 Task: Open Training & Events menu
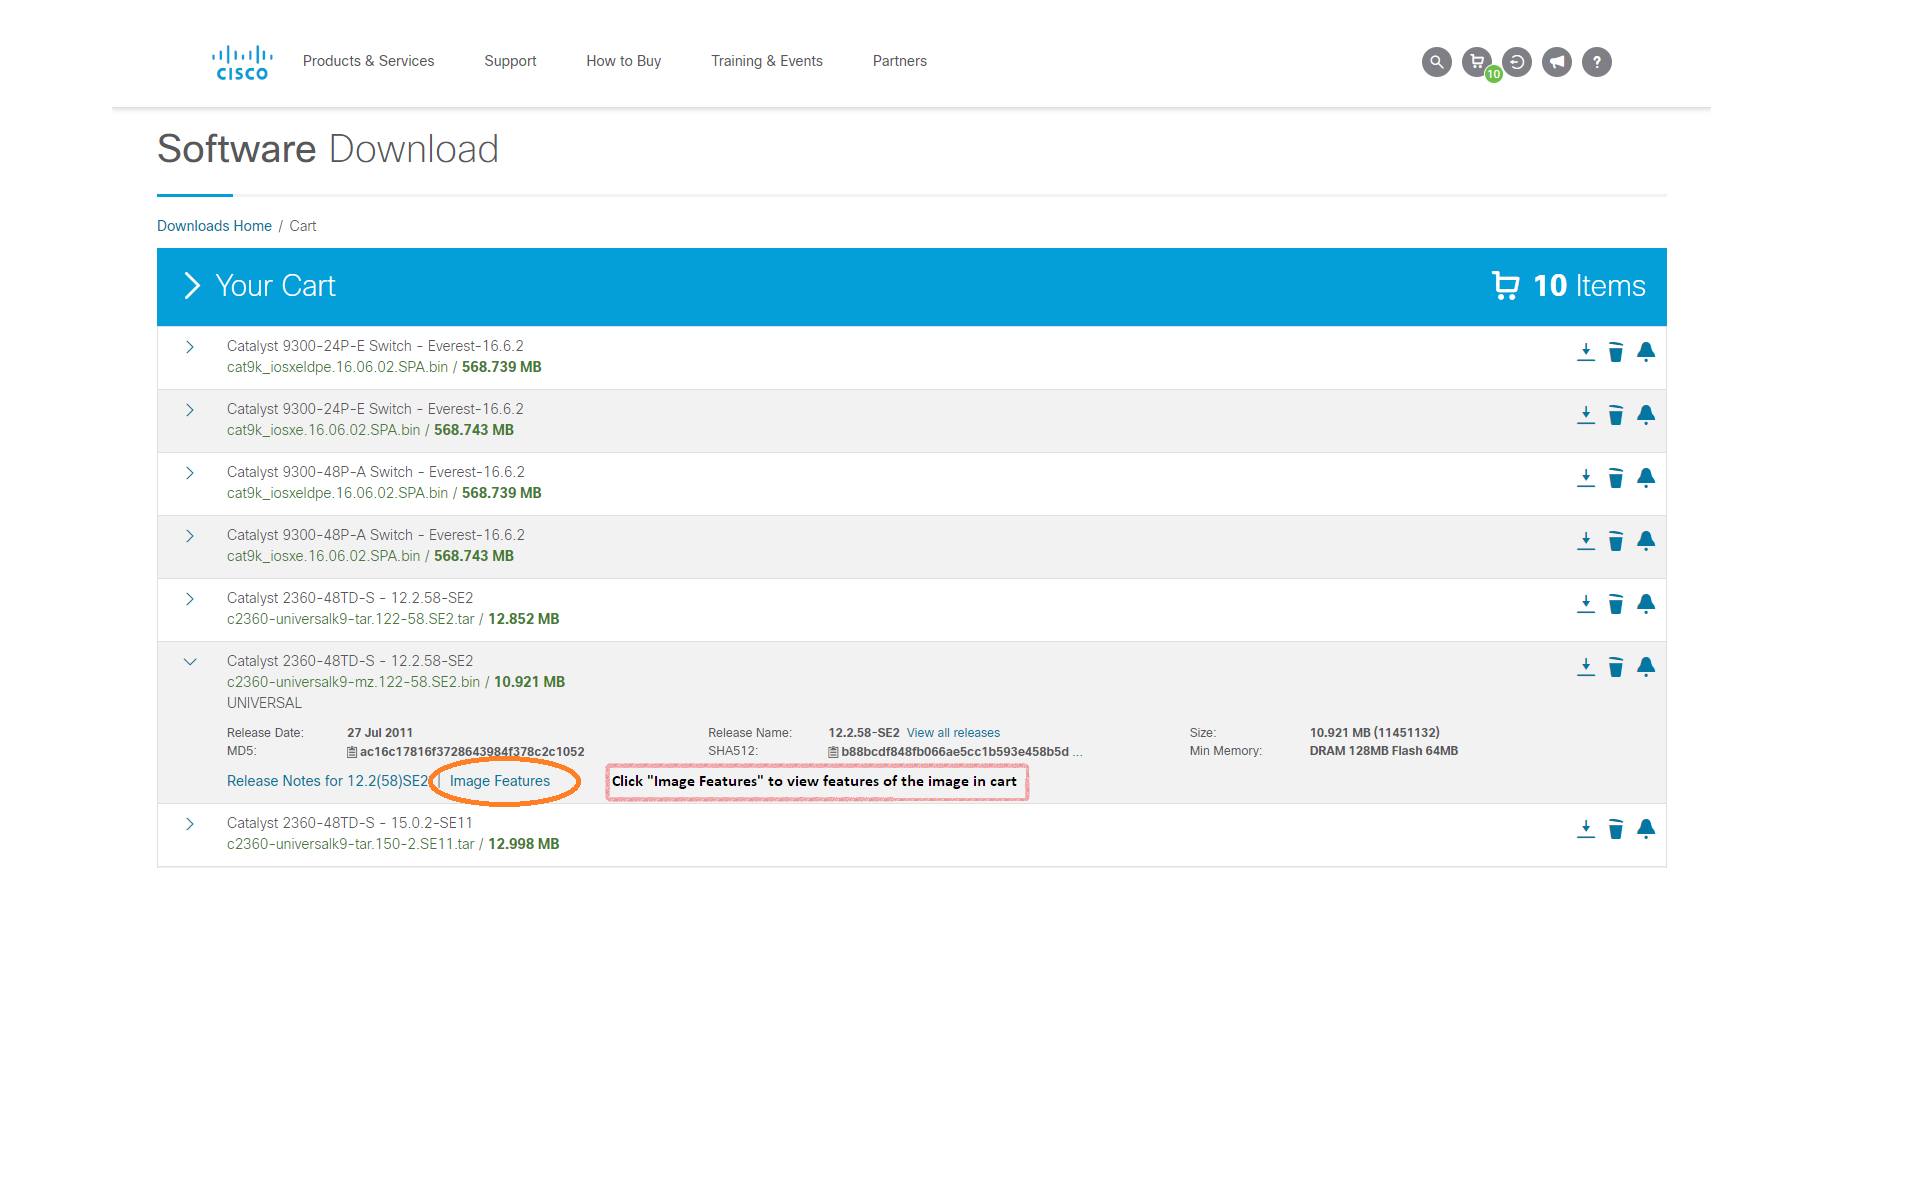tap(767, 61)
